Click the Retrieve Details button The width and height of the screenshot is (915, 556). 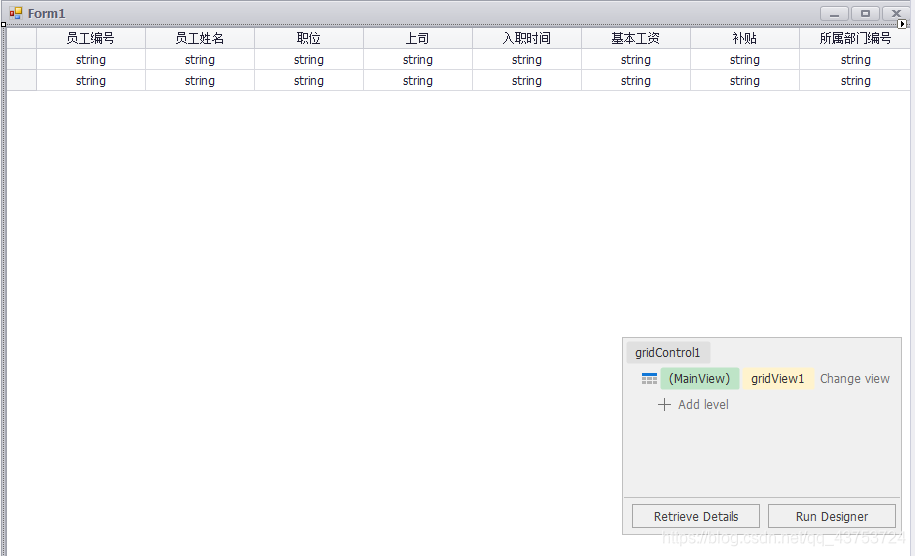pos(696,516)
